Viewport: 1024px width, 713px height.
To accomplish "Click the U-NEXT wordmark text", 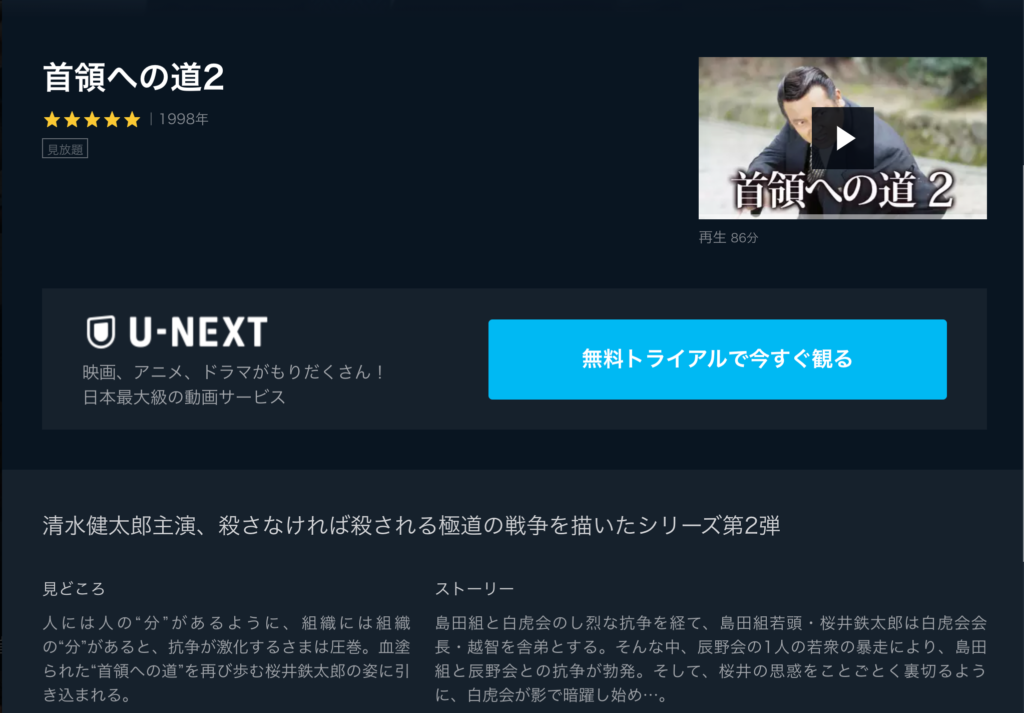I will (x=198, y=332).
